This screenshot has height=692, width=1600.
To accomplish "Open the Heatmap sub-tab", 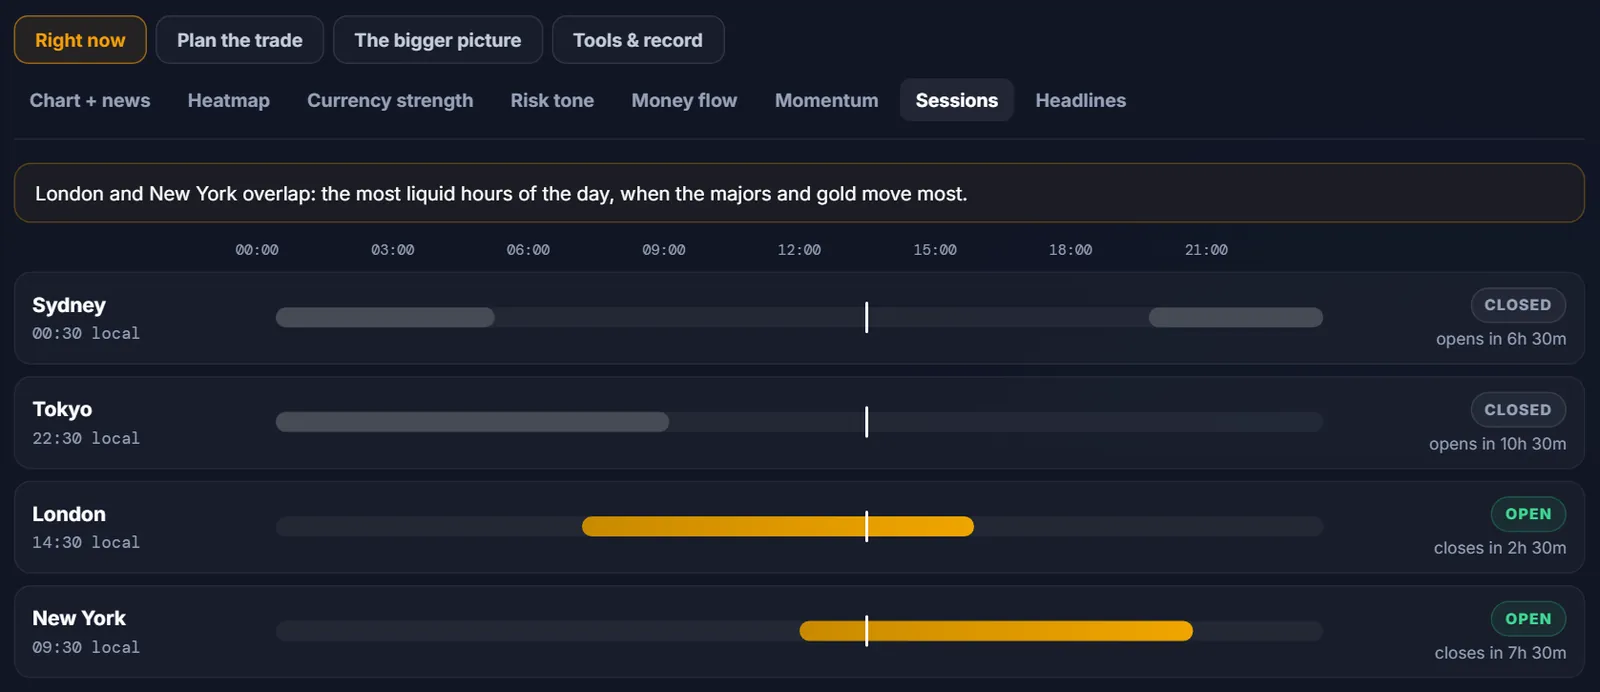I will [229, 100].
